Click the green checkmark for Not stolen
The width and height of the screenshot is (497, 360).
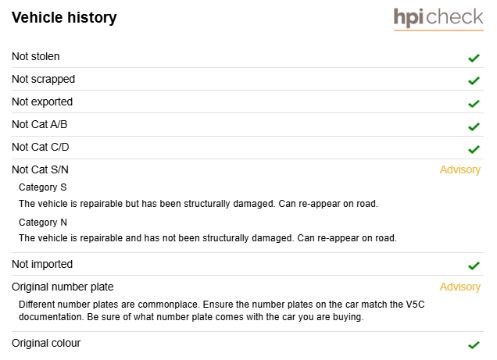tap(474, 58)
